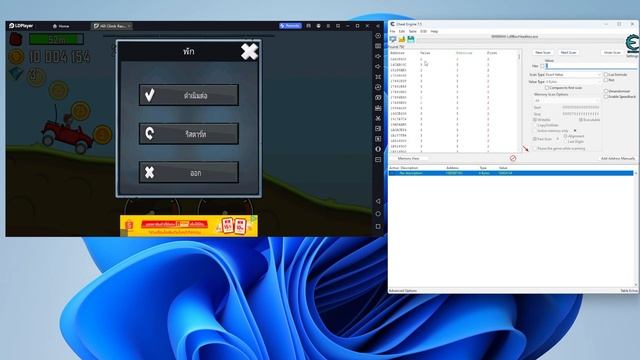Select the highlighted No description address row
Image resolution: width=640 pixels, height=360 pixels.
[511, 173]
